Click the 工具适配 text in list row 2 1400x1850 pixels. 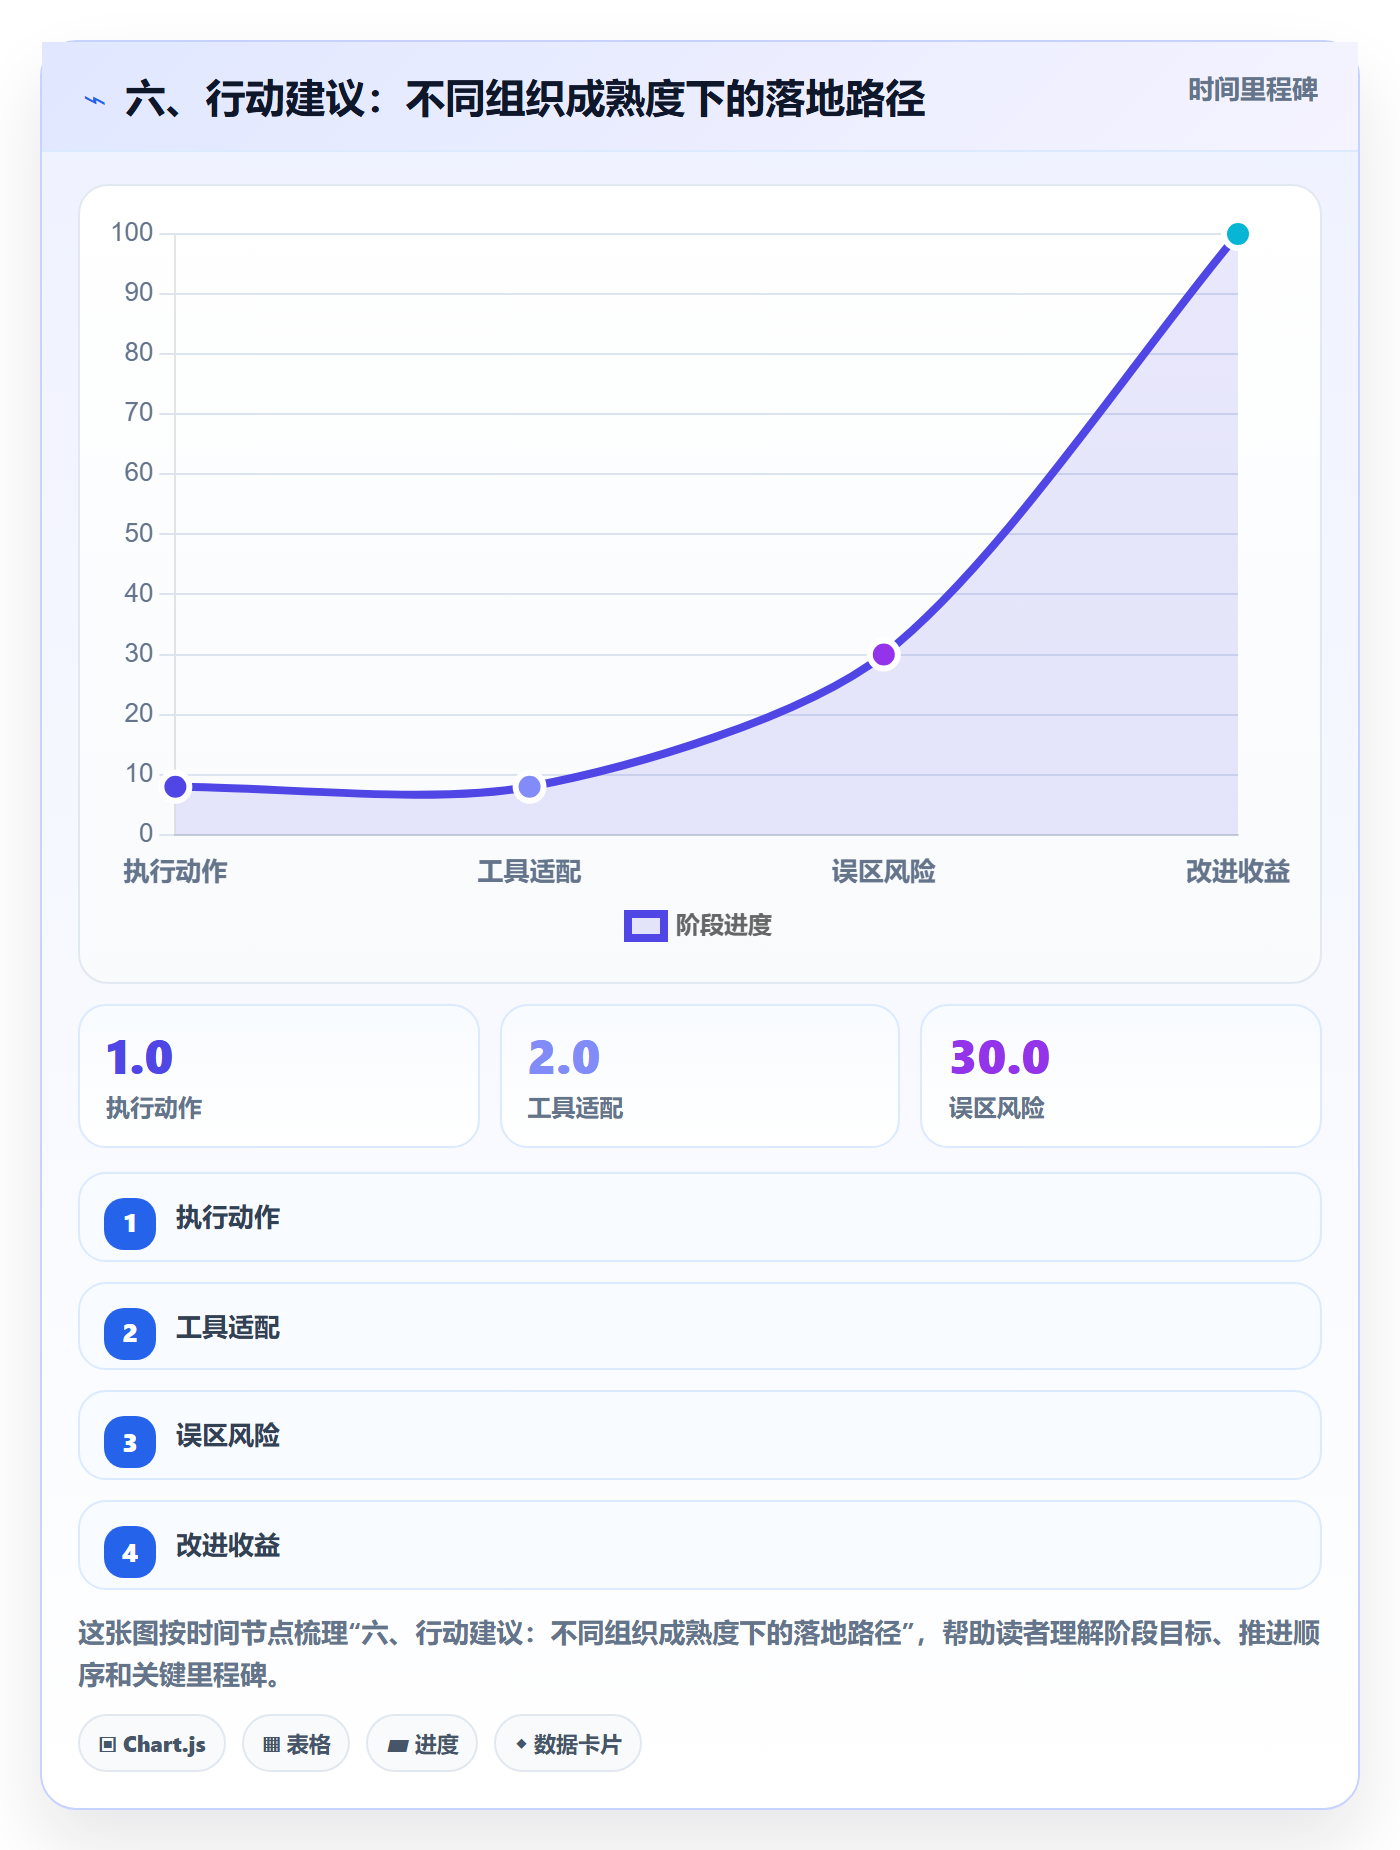(x=228, y=1328)
